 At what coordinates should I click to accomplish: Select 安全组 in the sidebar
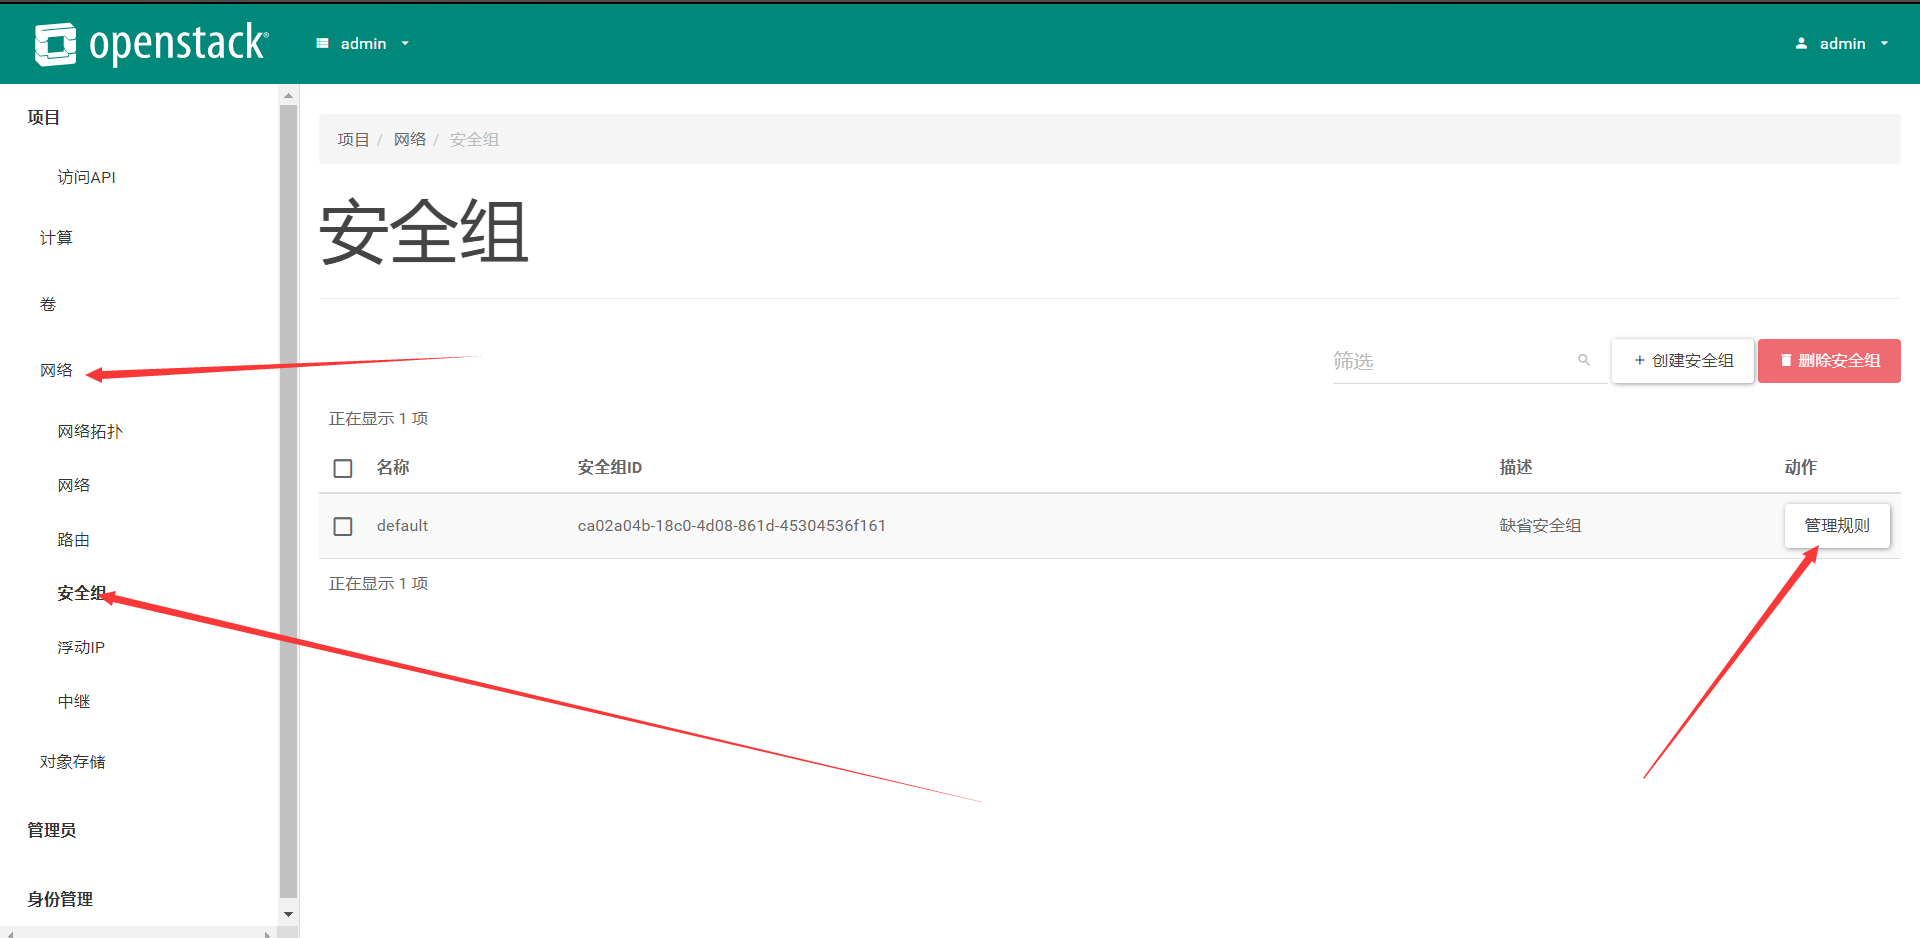coord(82,593)
